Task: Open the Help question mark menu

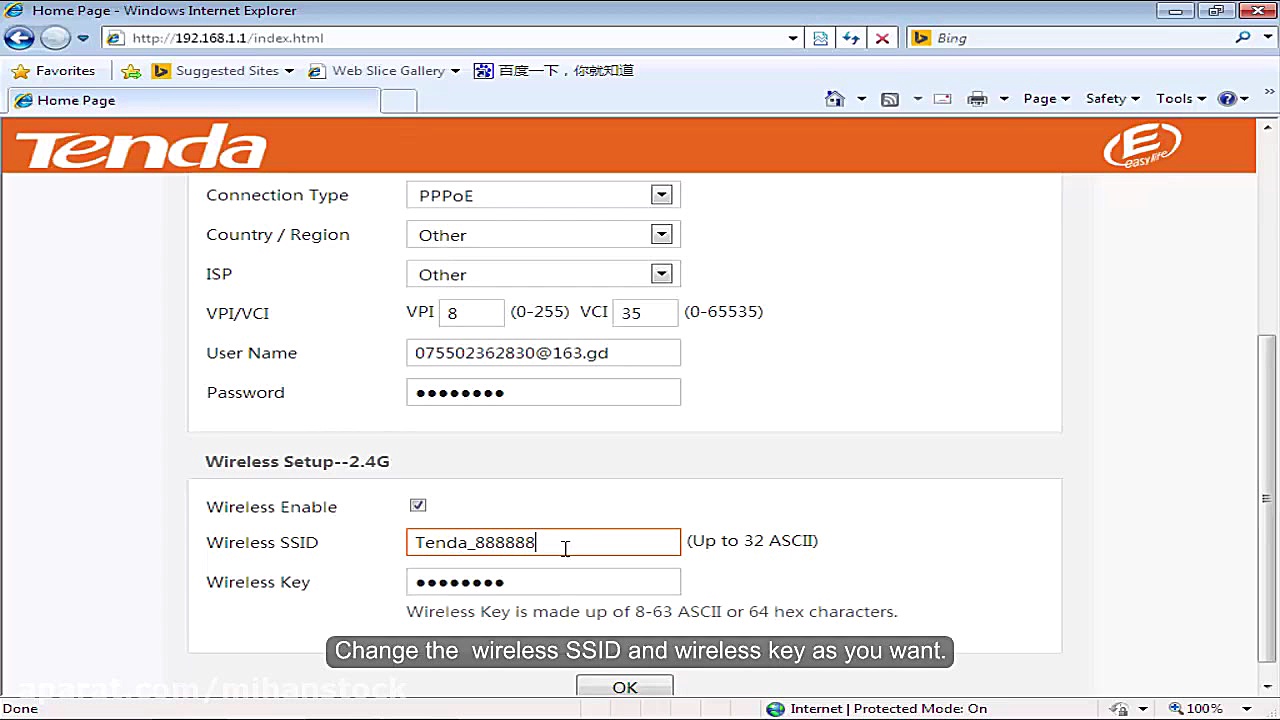Action: coord(1234,99)
